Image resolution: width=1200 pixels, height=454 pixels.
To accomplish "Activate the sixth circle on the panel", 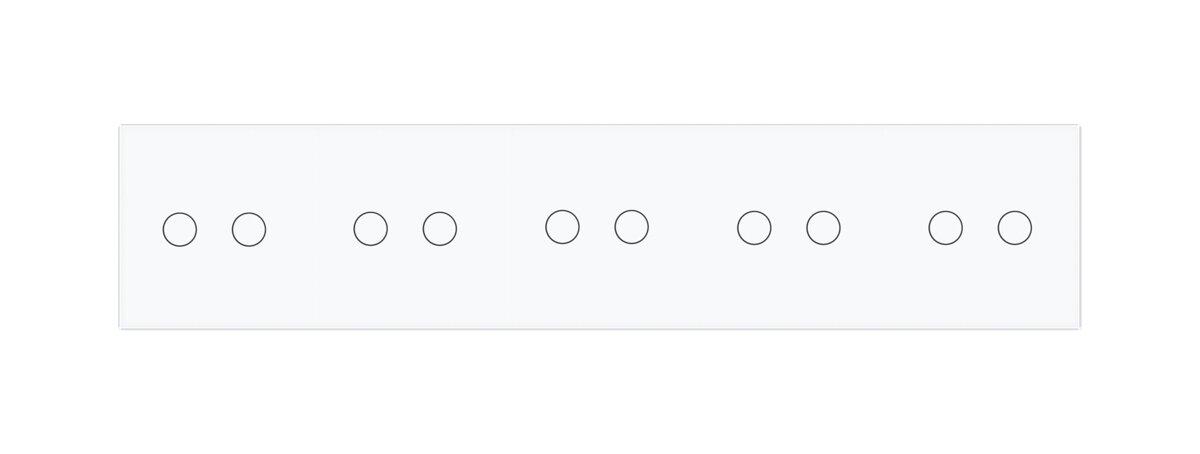I will coord(631,227).
